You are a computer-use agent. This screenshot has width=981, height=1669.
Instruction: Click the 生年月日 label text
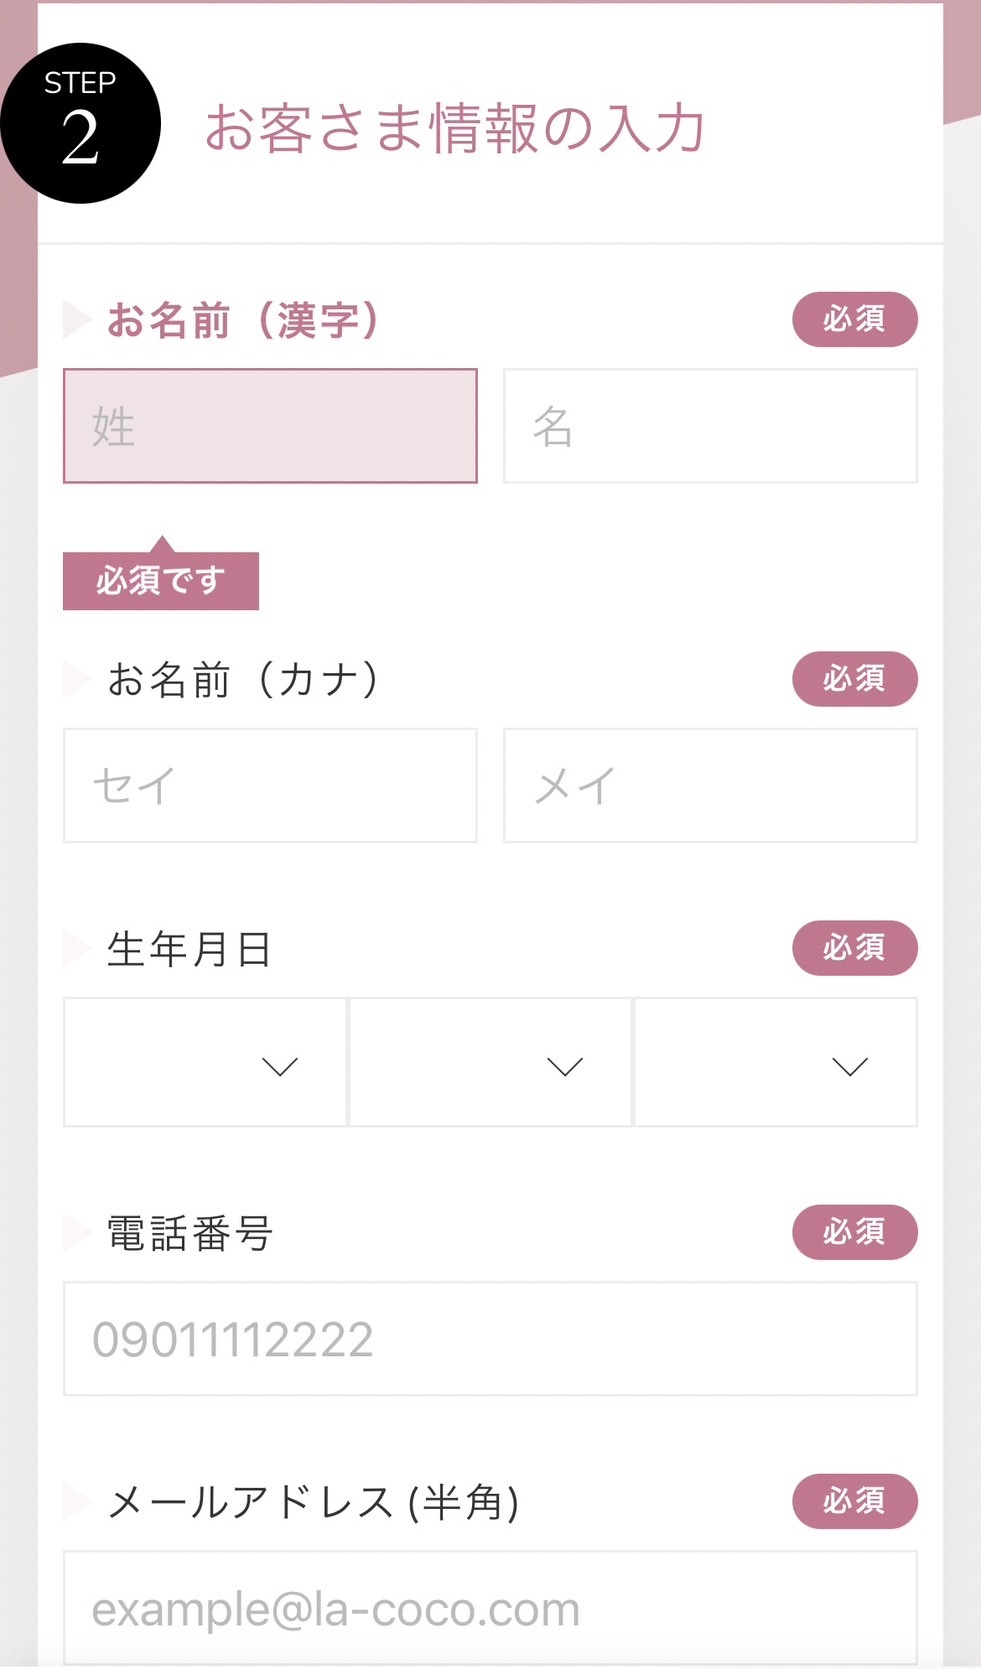click(x=189, y=949)
